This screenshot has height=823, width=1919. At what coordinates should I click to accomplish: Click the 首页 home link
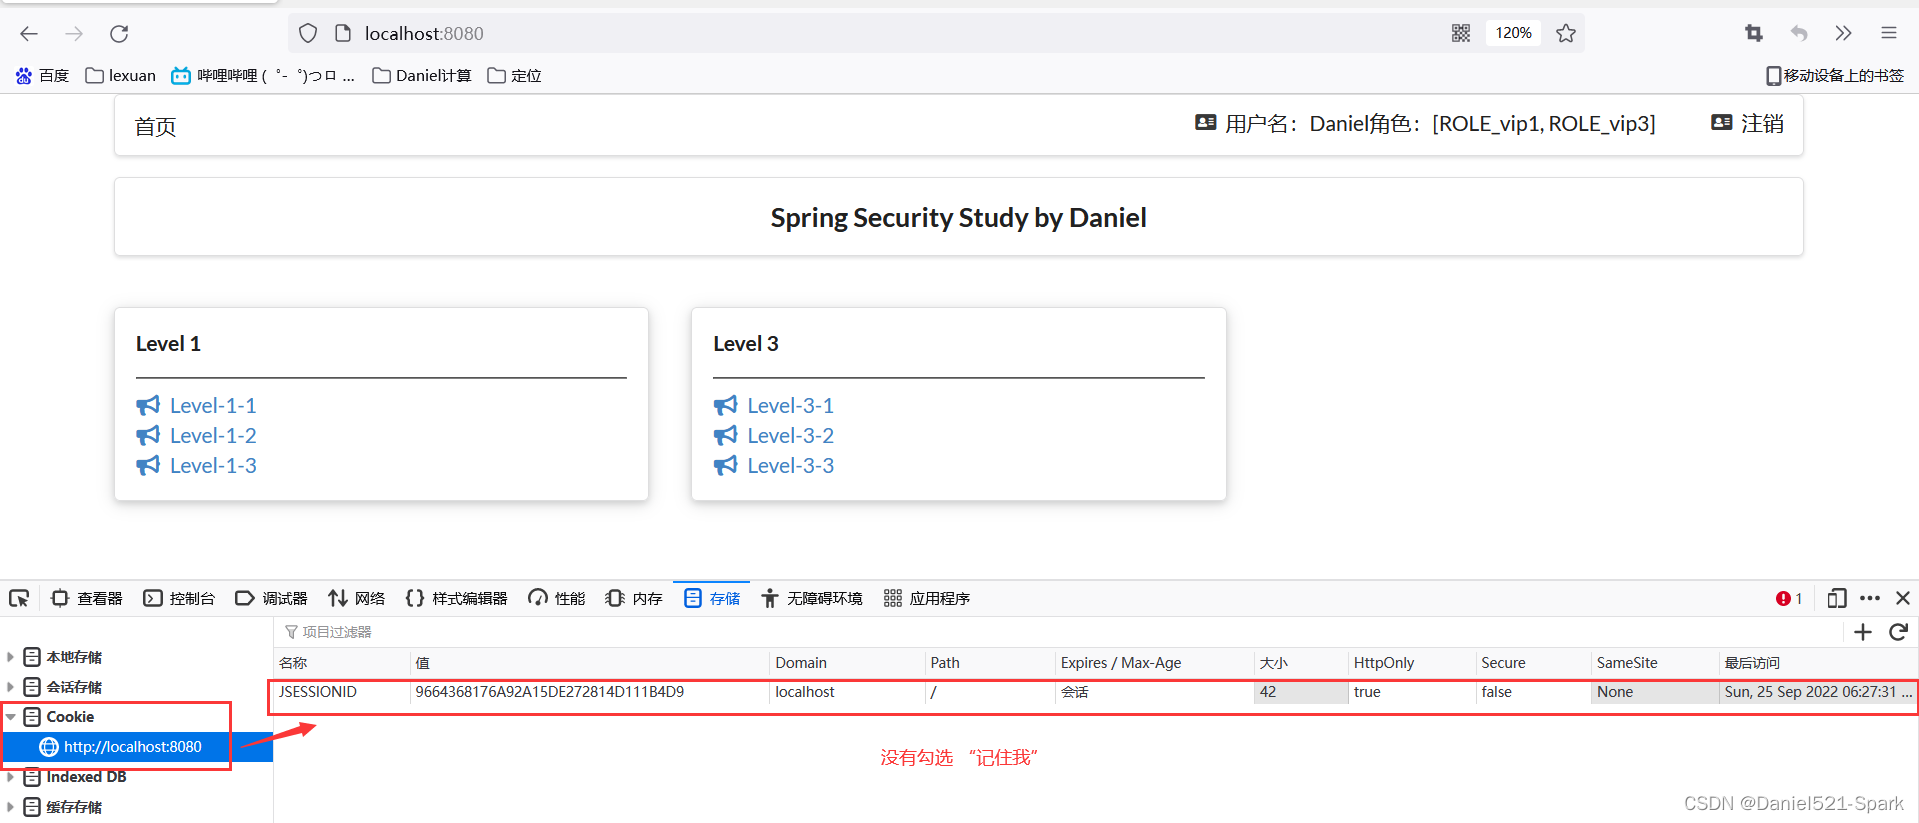tap(155, 127)
